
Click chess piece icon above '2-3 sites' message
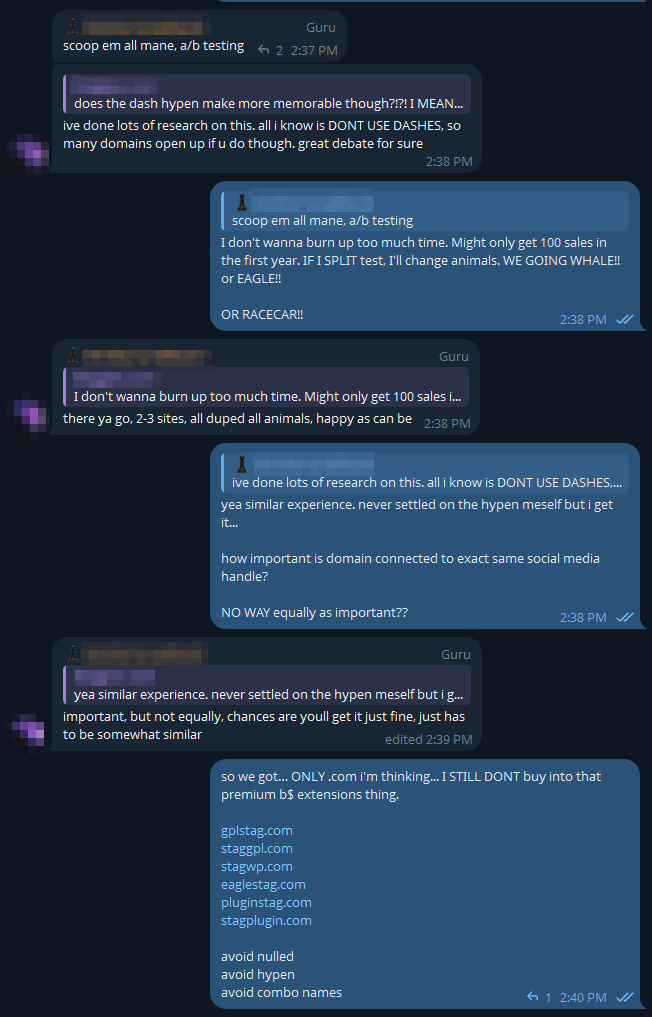72,356
